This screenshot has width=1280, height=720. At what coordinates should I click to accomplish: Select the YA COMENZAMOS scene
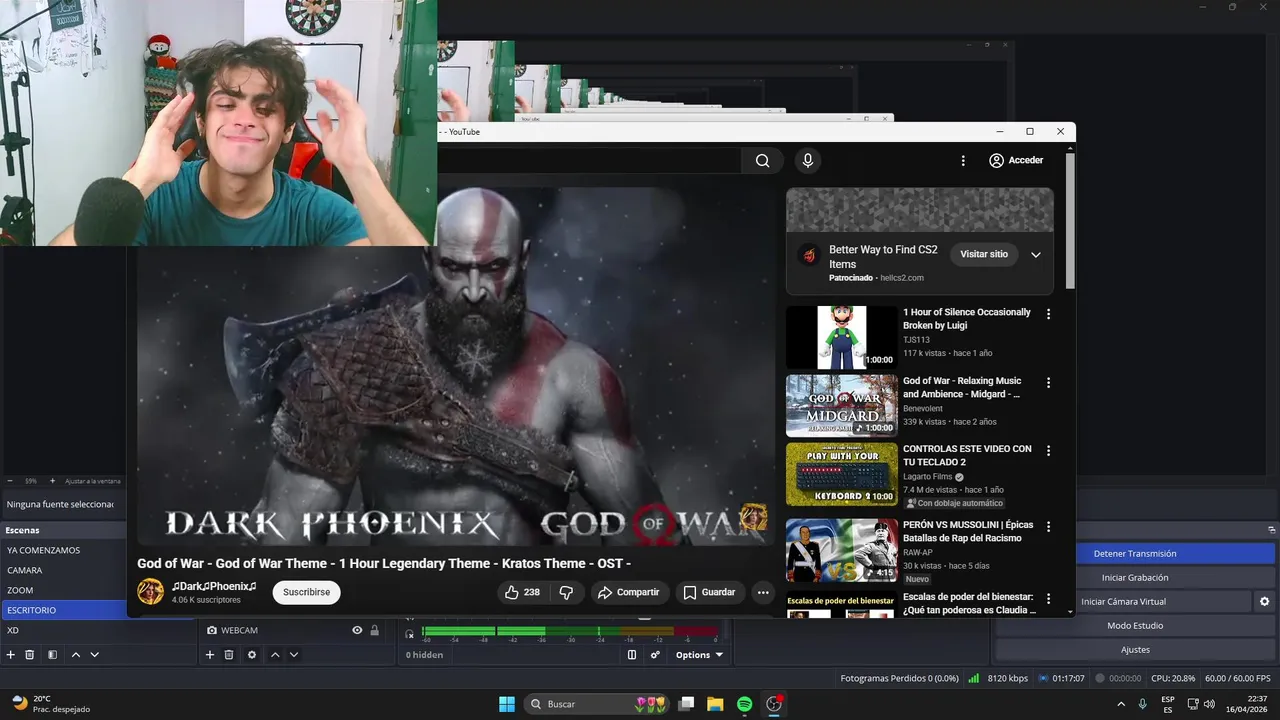[63, 550]
